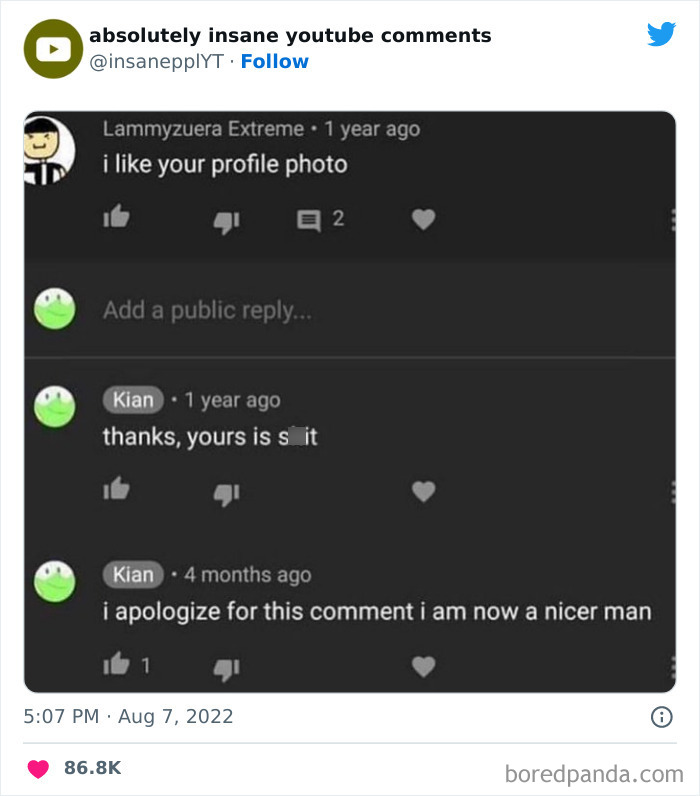The height and width of the screenshot is (796, 700).
Task: Like Lammyzuera Extreme's comment with thumbs up
Action: pyautogui.click(x=116, y=217)
